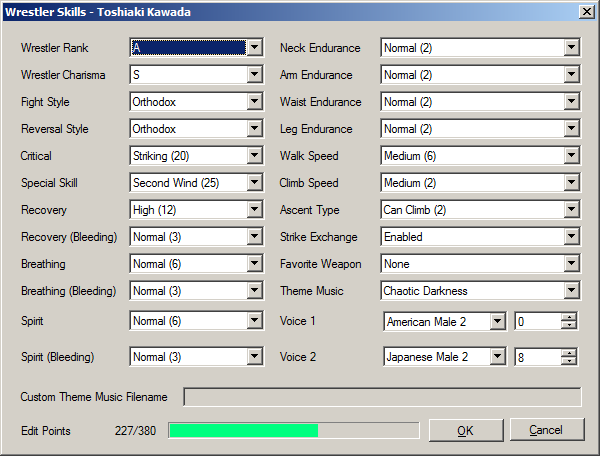Click the Custom Theme Music Filename field
600x456 pixels.
(381, 397)
